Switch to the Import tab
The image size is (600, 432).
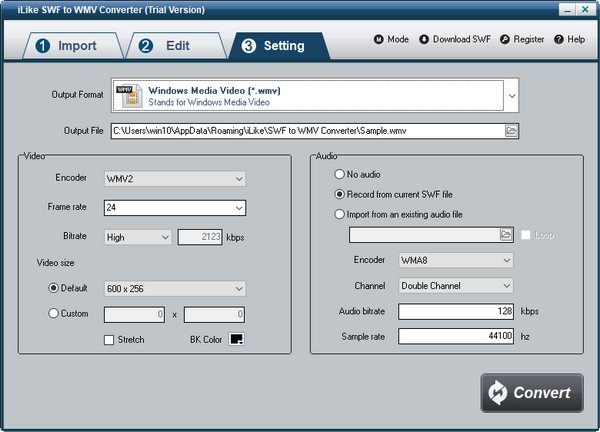[x=67, y=46]
